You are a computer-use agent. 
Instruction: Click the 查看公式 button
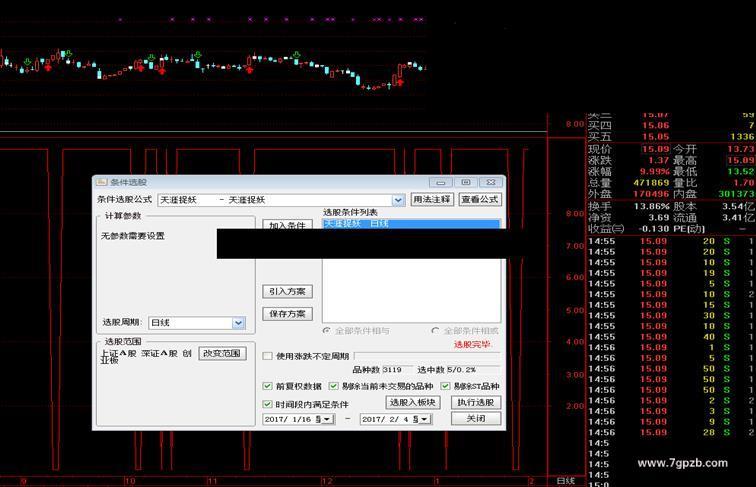[x=480, y=200]
